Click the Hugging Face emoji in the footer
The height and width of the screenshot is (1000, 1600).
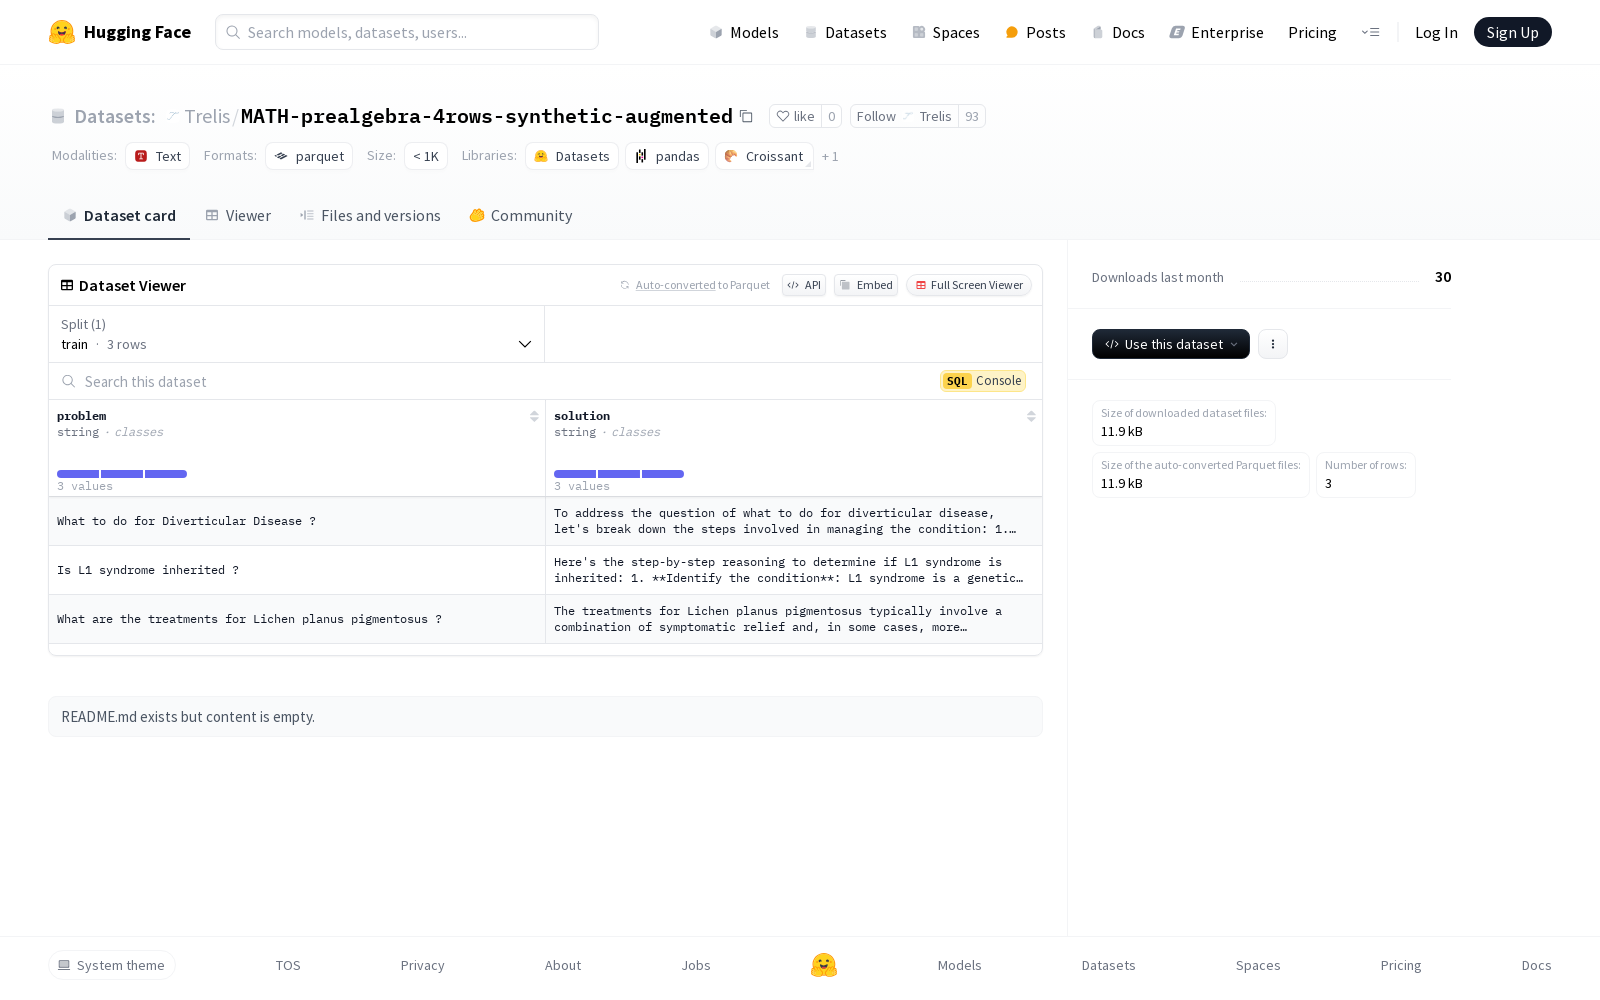click(824, 965)
